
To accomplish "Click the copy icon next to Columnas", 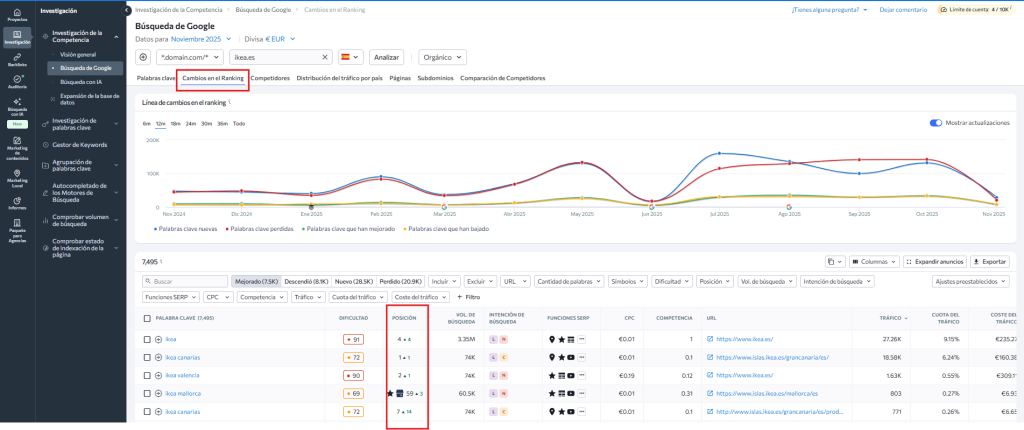I will [831, 261].
